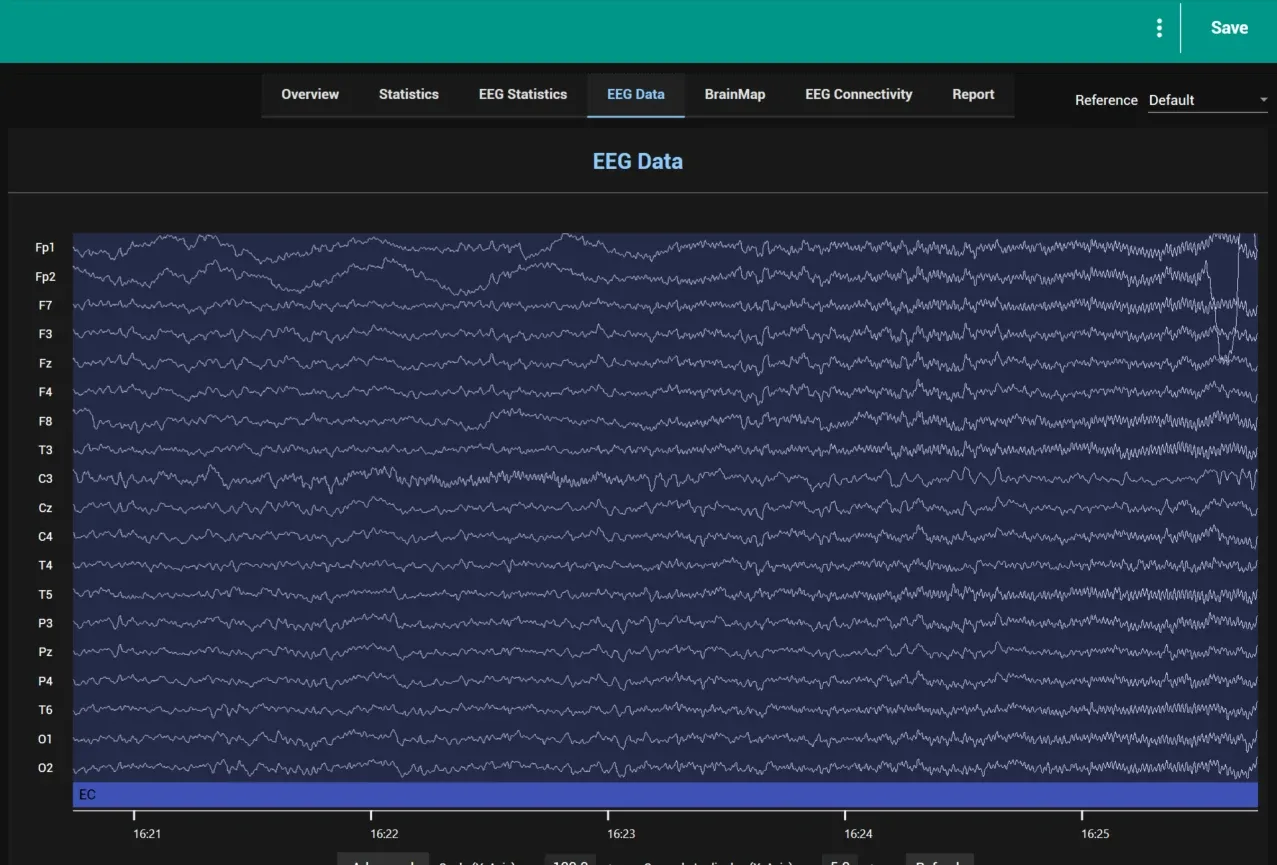Click the T4 channel label
1277x865 pixels.
coord(46,565)
